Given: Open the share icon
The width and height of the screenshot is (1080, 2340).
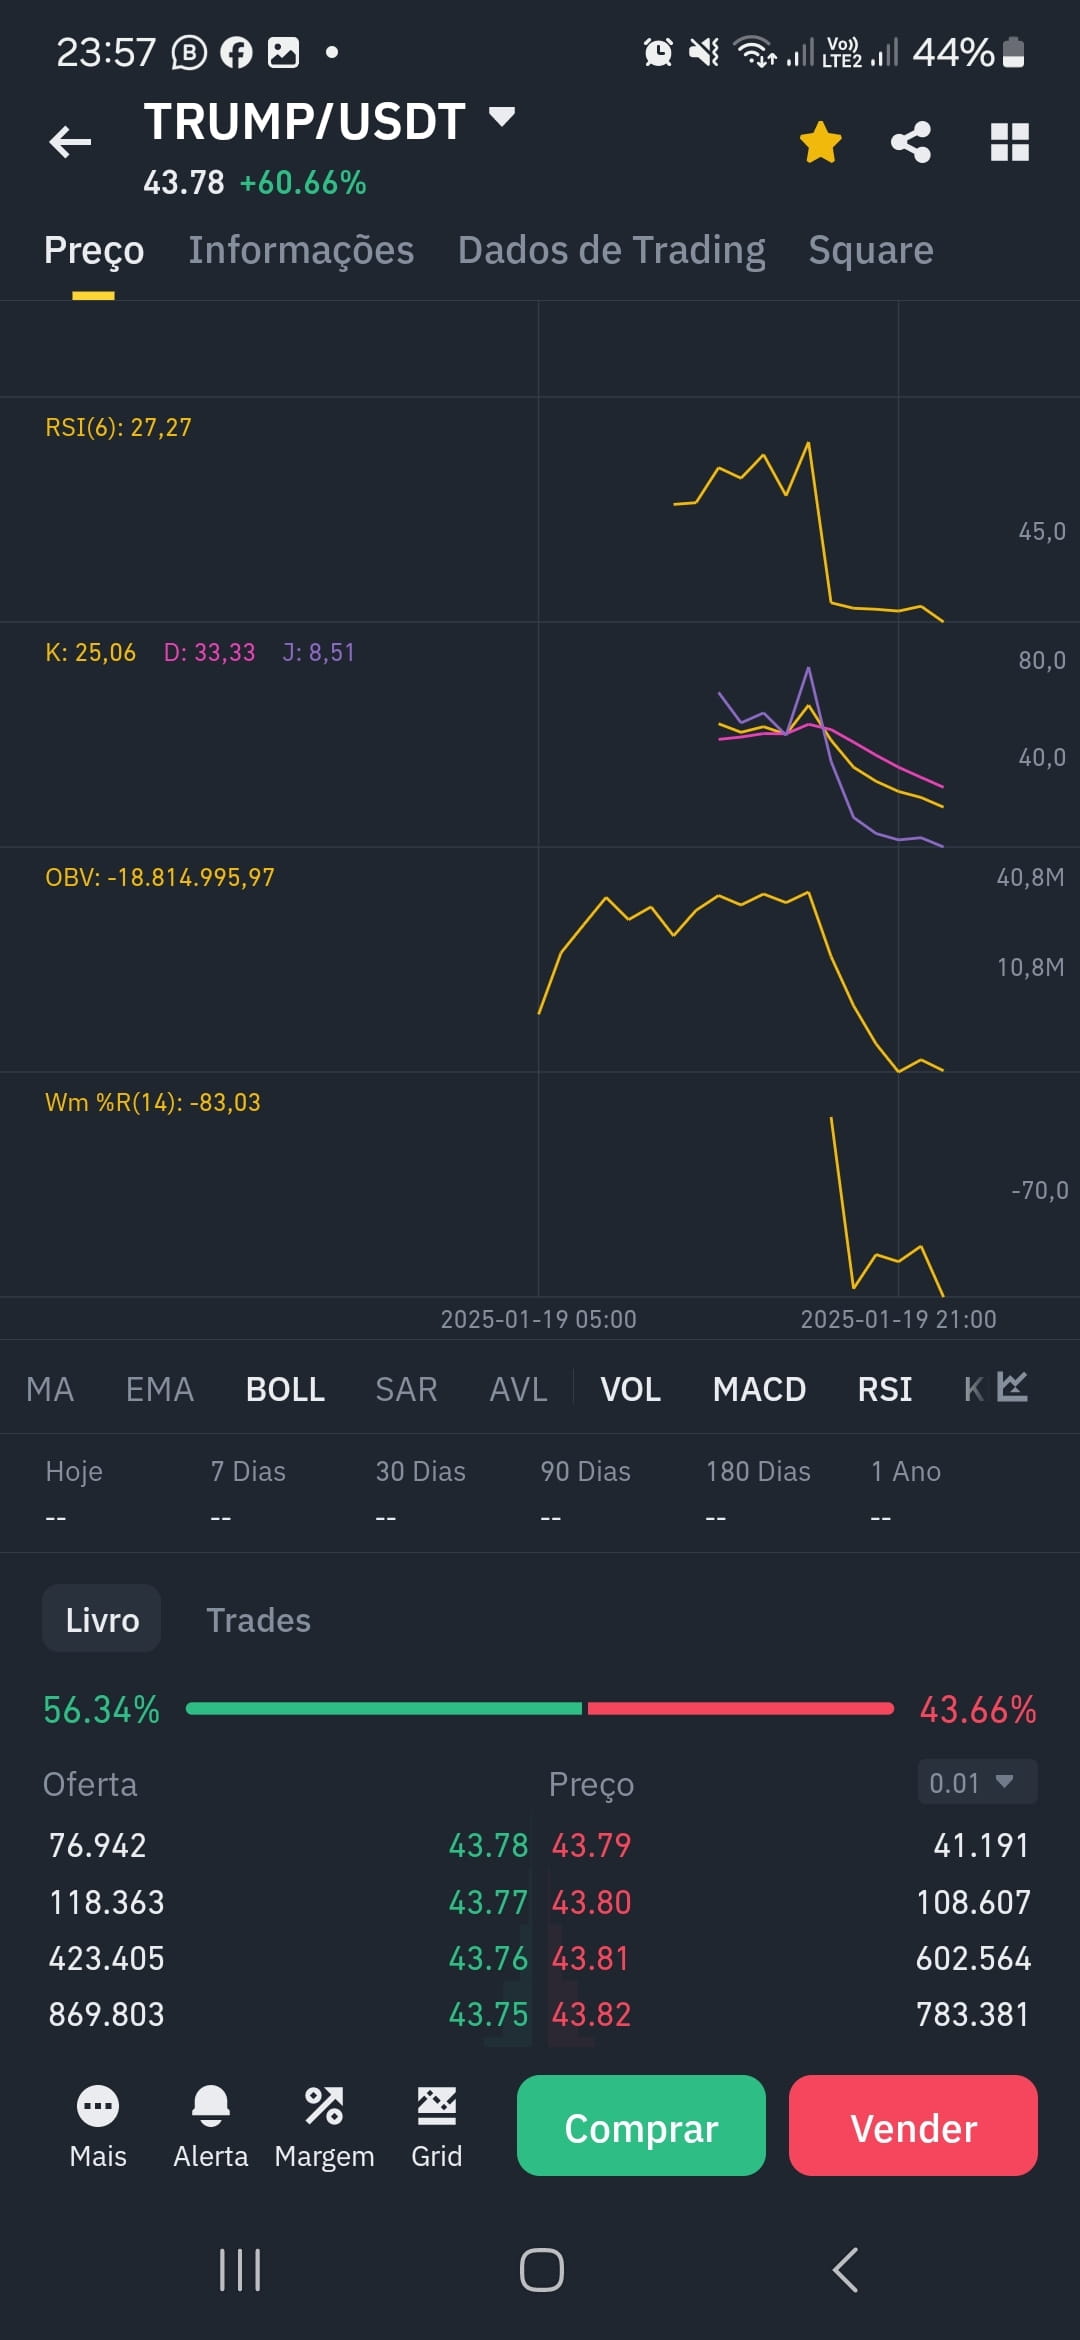Looking at the screenshot, I should [x=911, y=141].
